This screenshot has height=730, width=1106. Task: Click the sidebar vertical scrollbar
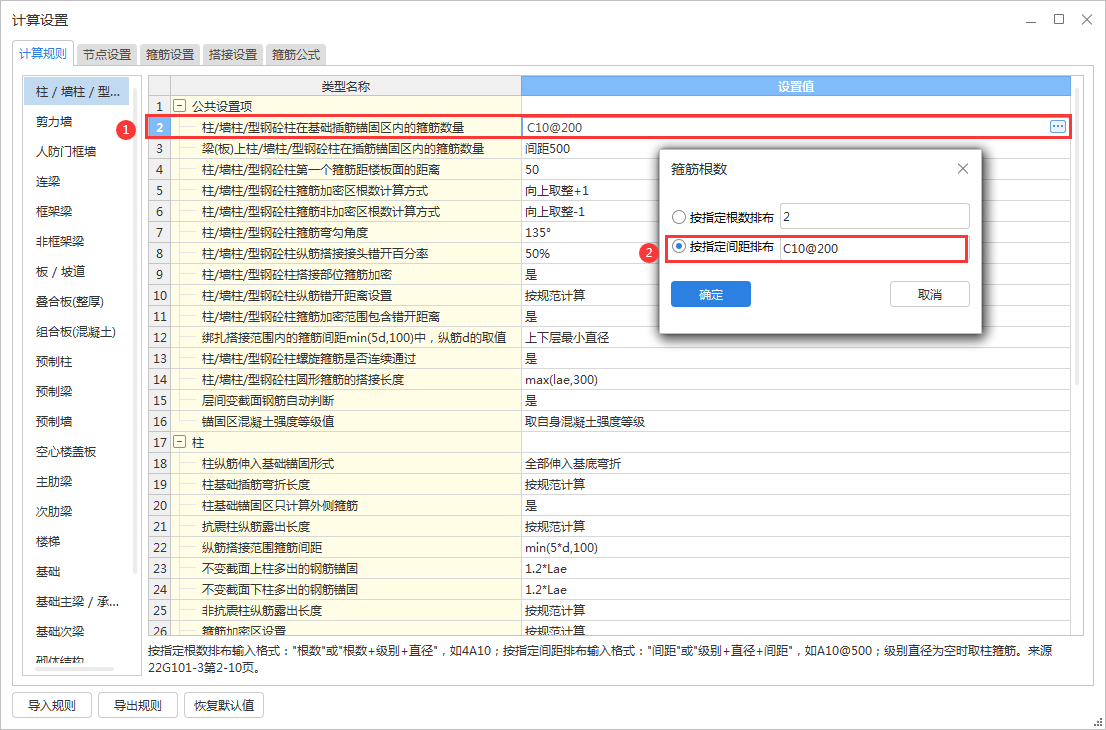click(135, 331)
